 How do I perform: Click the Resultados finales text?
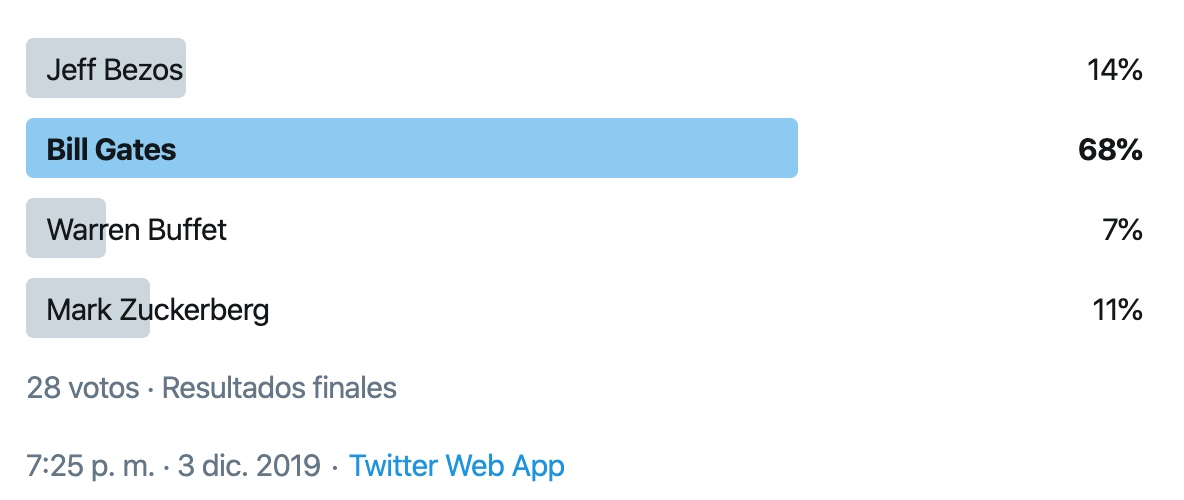click(279, 387)
